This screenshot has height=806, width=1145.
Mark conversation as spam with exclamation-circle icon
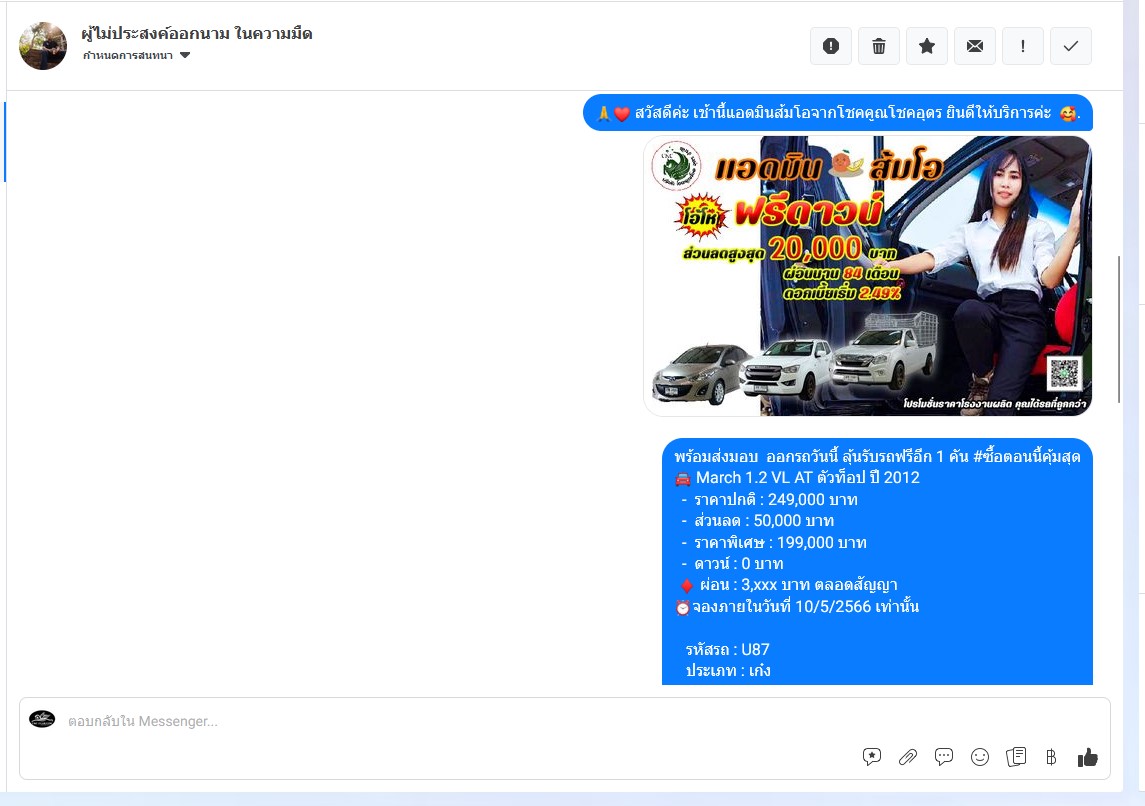point(831,46)
